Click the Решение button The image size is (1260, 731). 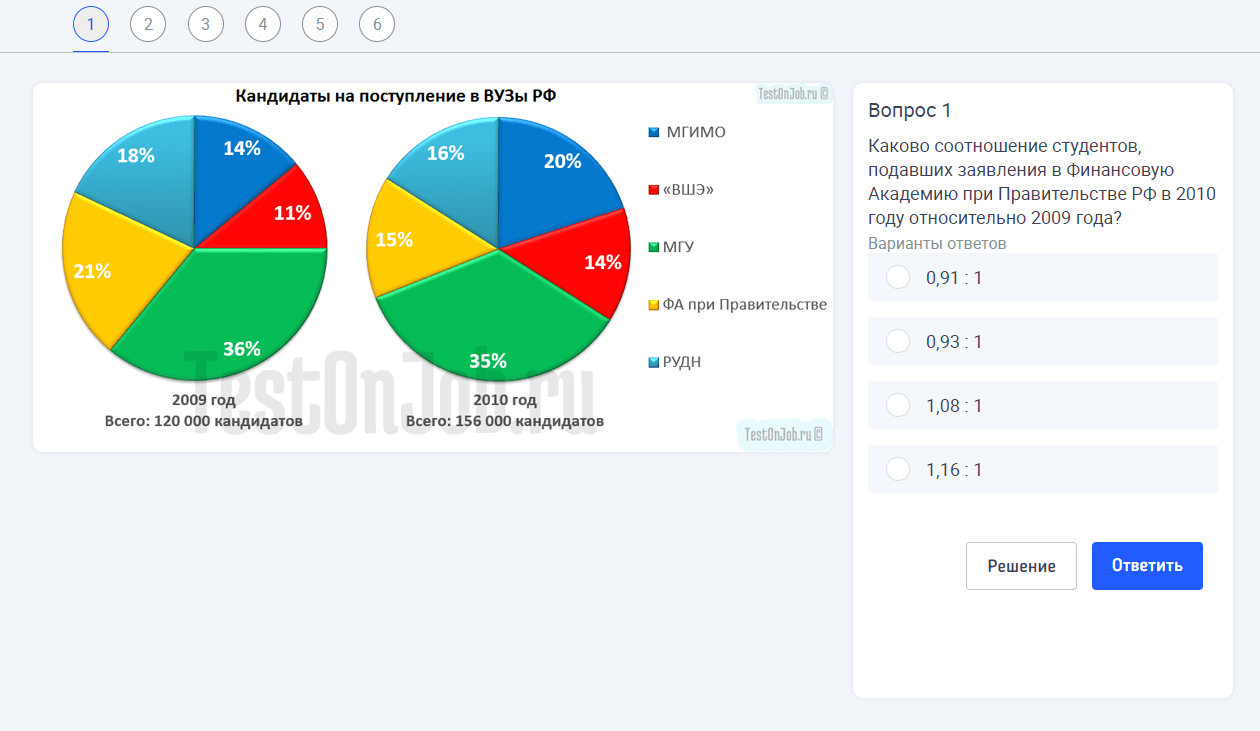[1021, 566]
